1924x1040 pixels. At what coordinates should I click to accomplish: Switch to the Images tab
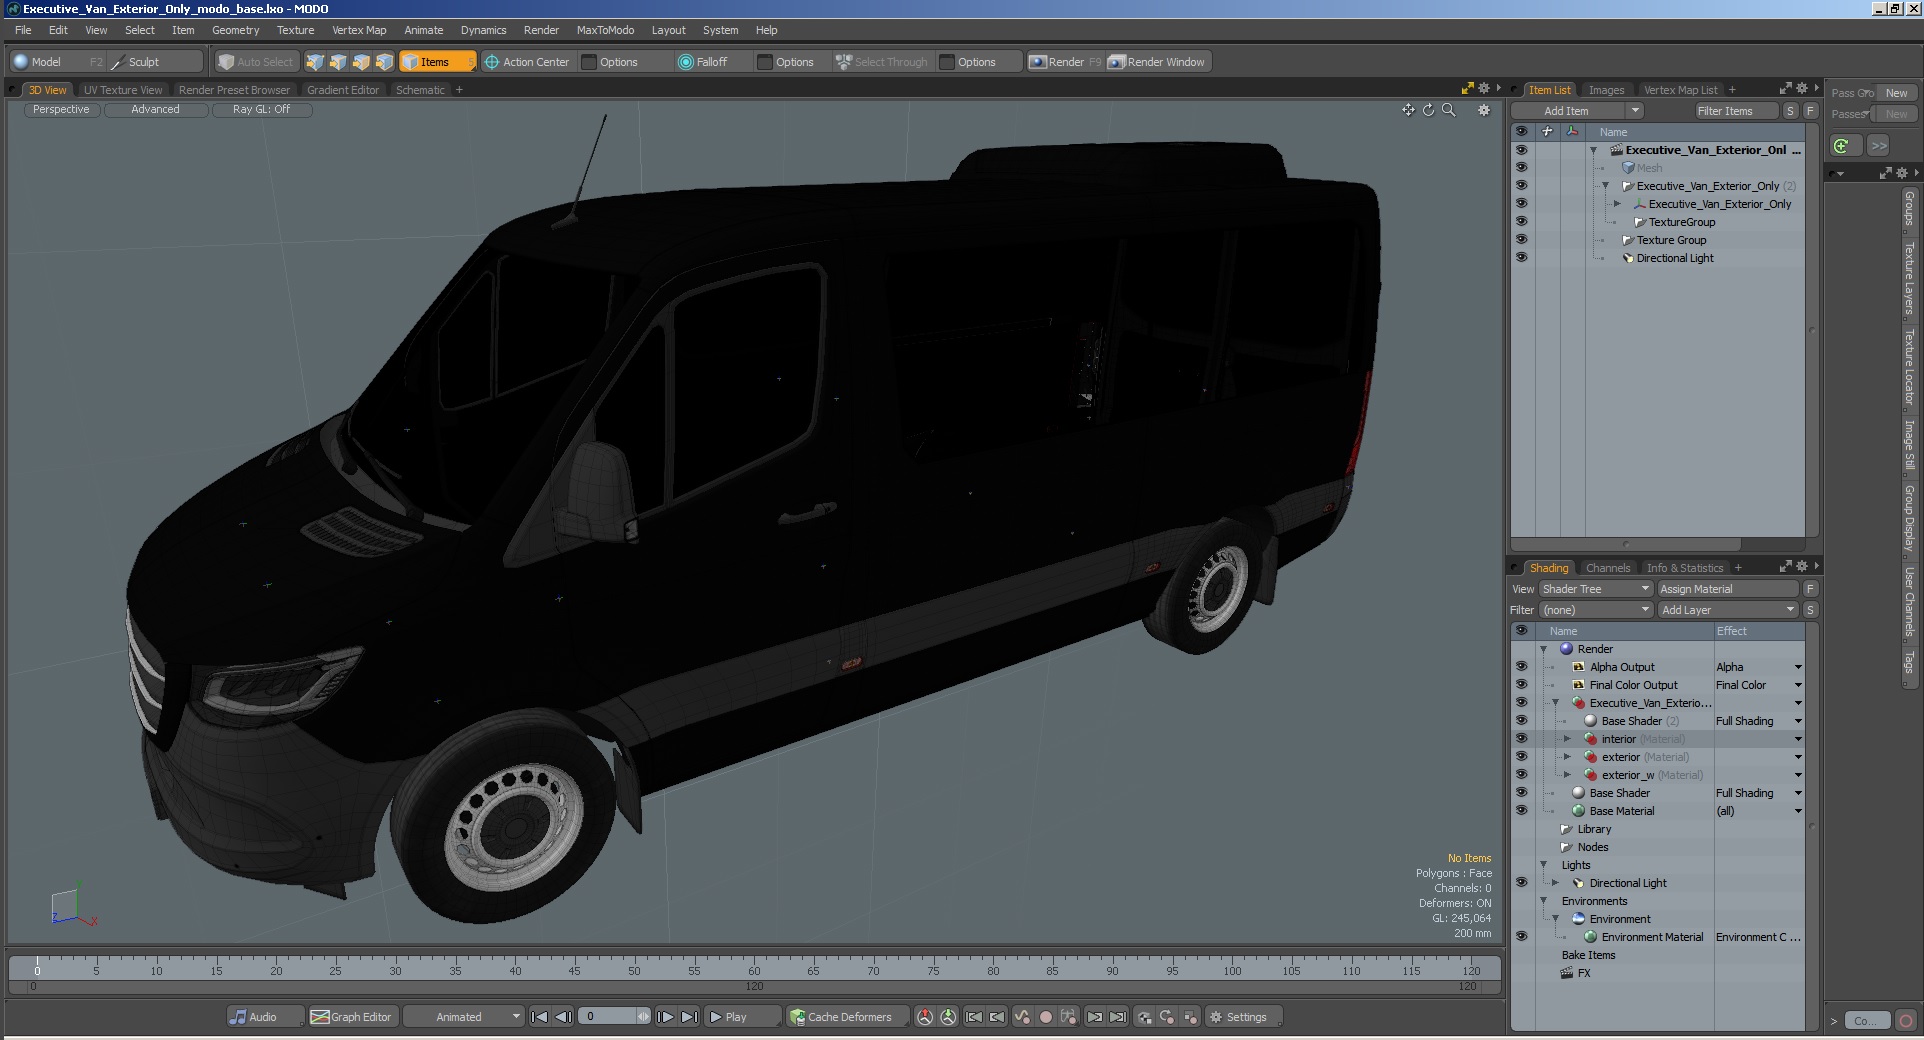[1606, 90]
